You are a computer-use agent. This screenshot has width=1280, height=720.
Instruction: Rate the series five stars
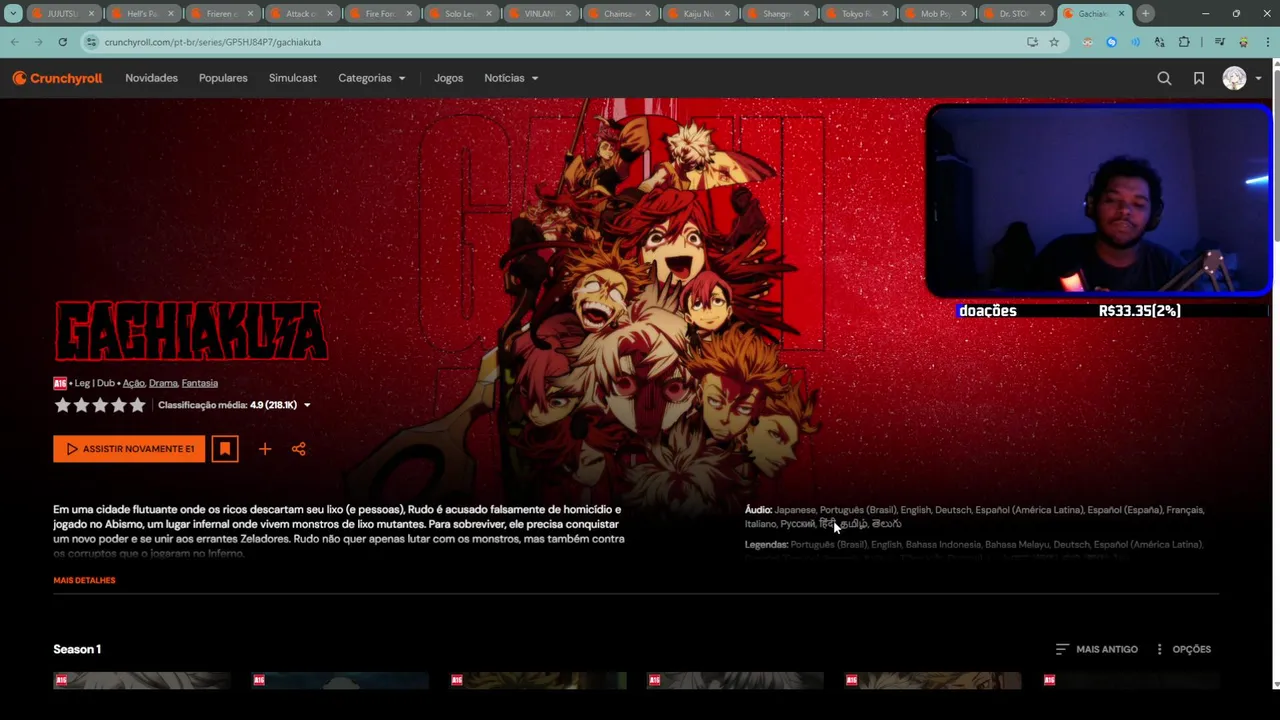(138, 405)
